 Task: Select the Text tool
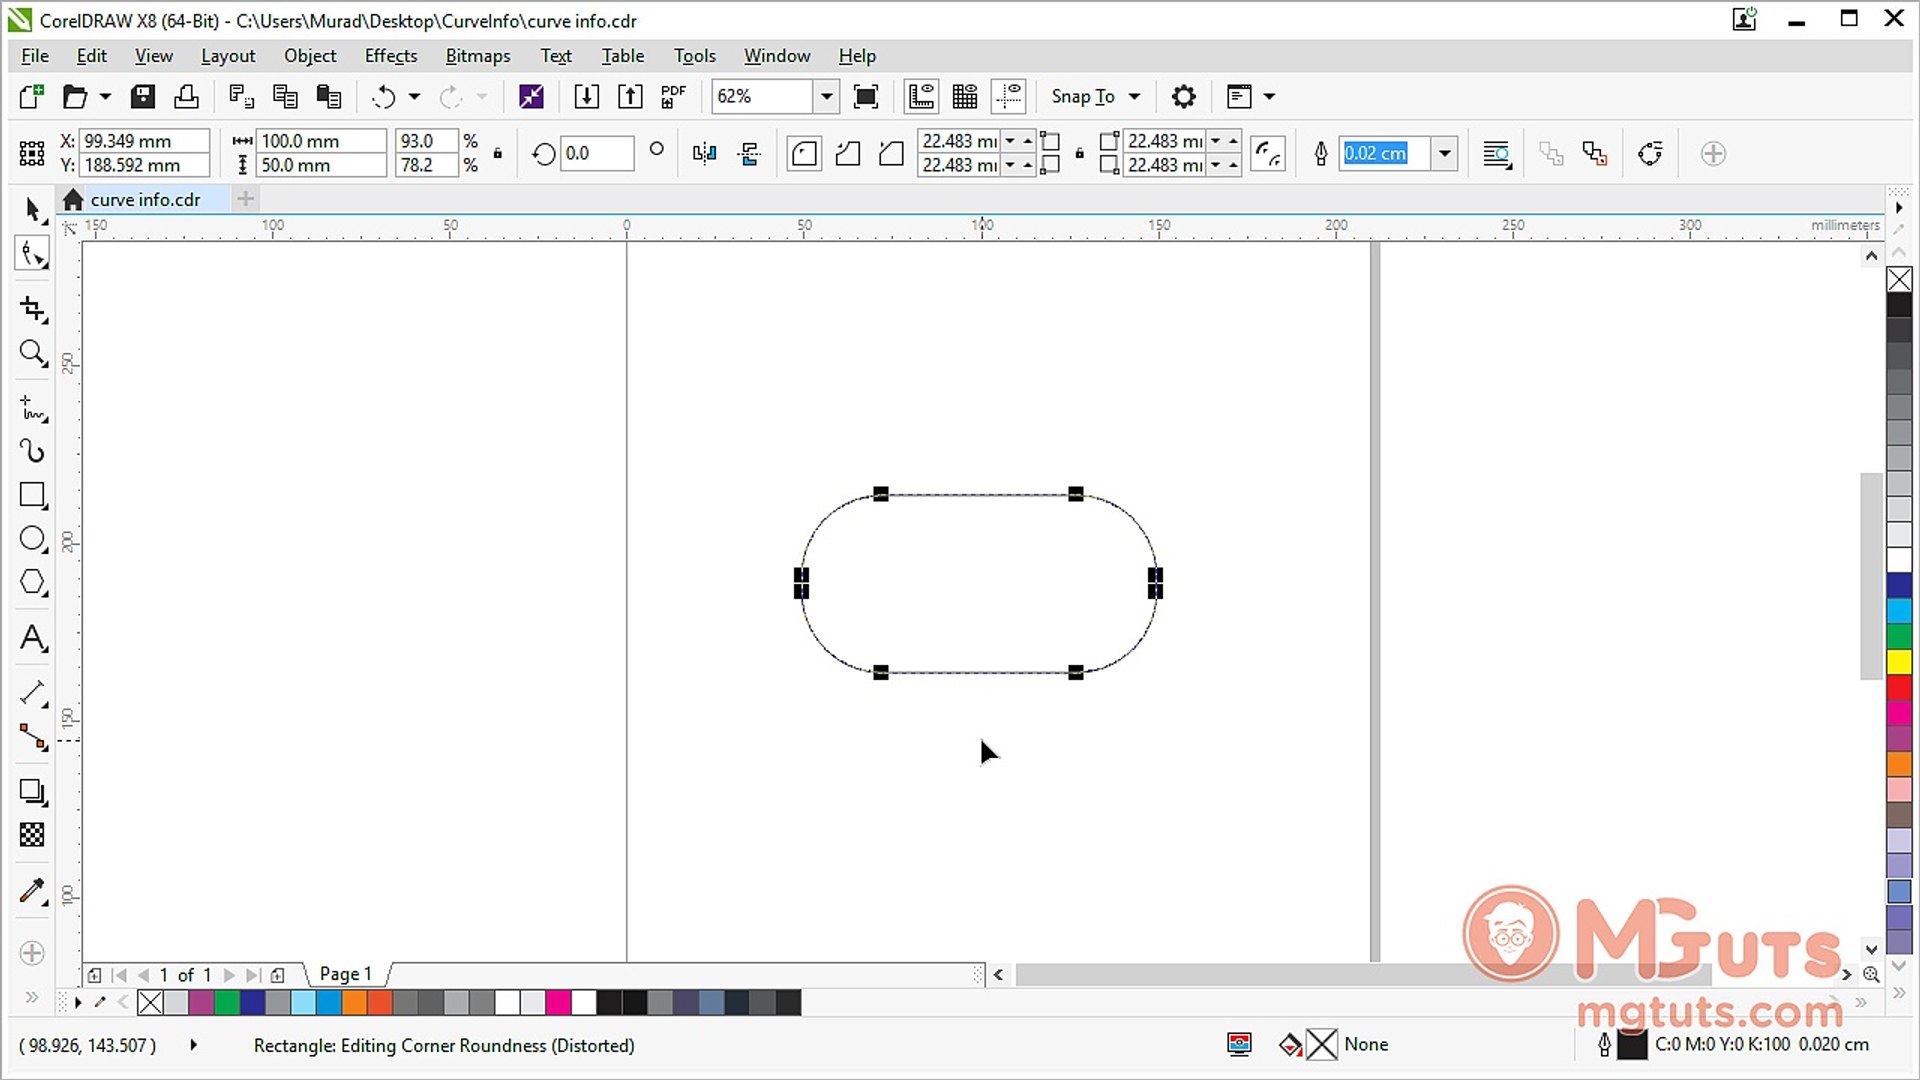click(33, 638)
